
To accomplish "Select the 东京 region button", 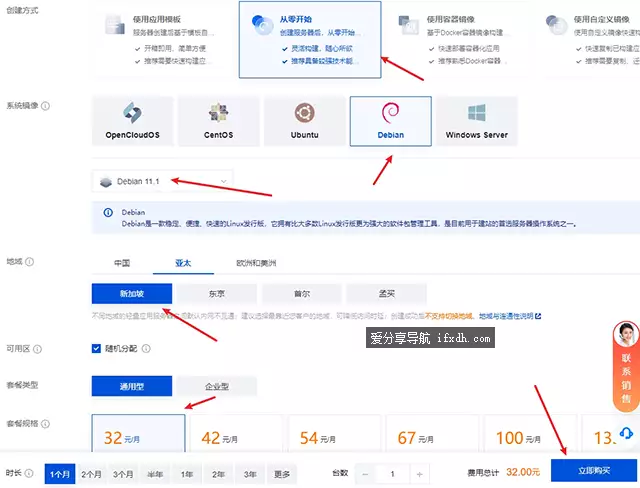I will tap(216, 294).
